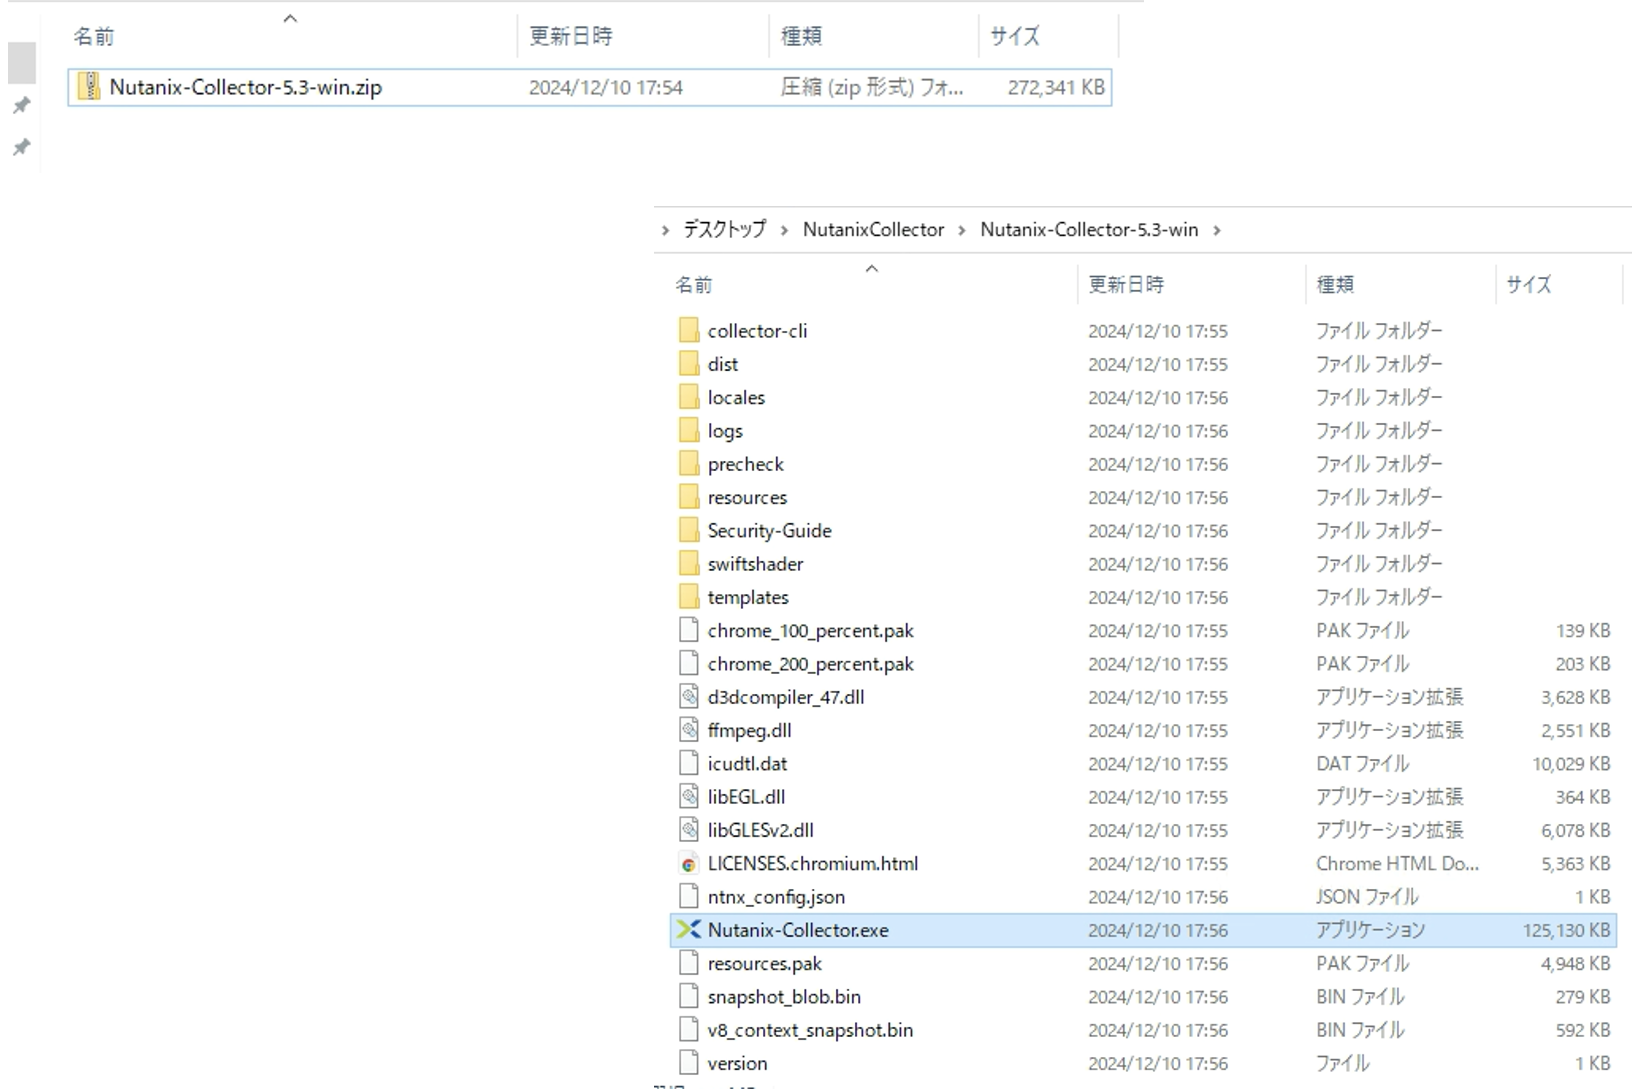Click the upper pin icon in left pane
1632x1092 pixels.
[x=21, y=105]
